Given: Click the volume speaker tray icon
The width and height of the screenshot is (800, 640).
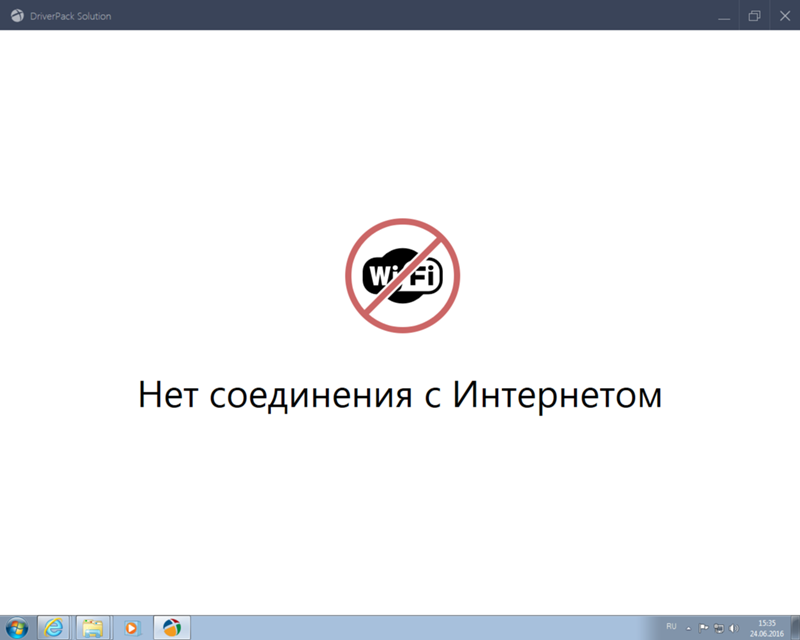Looking at the screenshot, I should 734,628.
